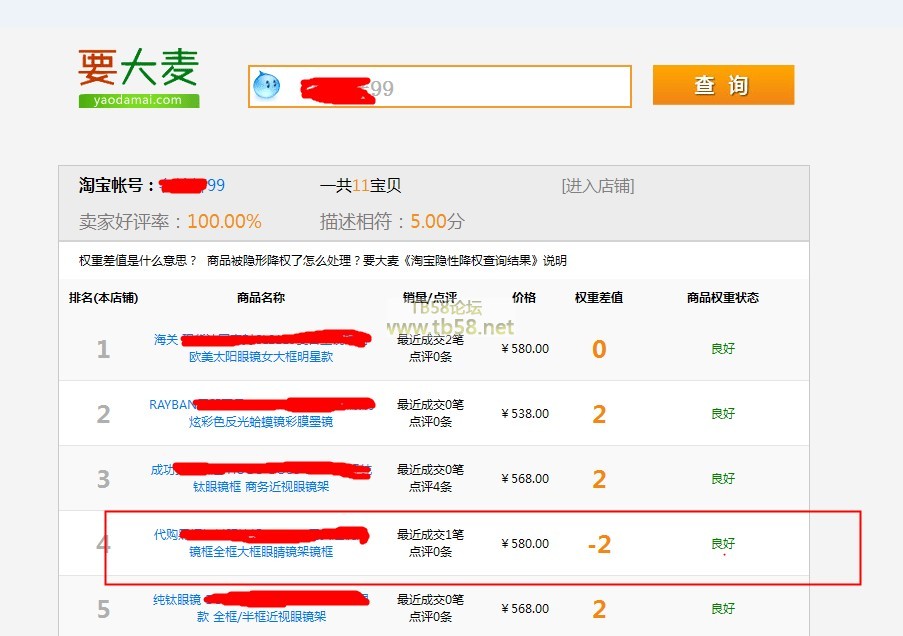Click the weight difference value 0 in row 1
Viewport: 903px width, 636px height.
(x=599, y=349)
